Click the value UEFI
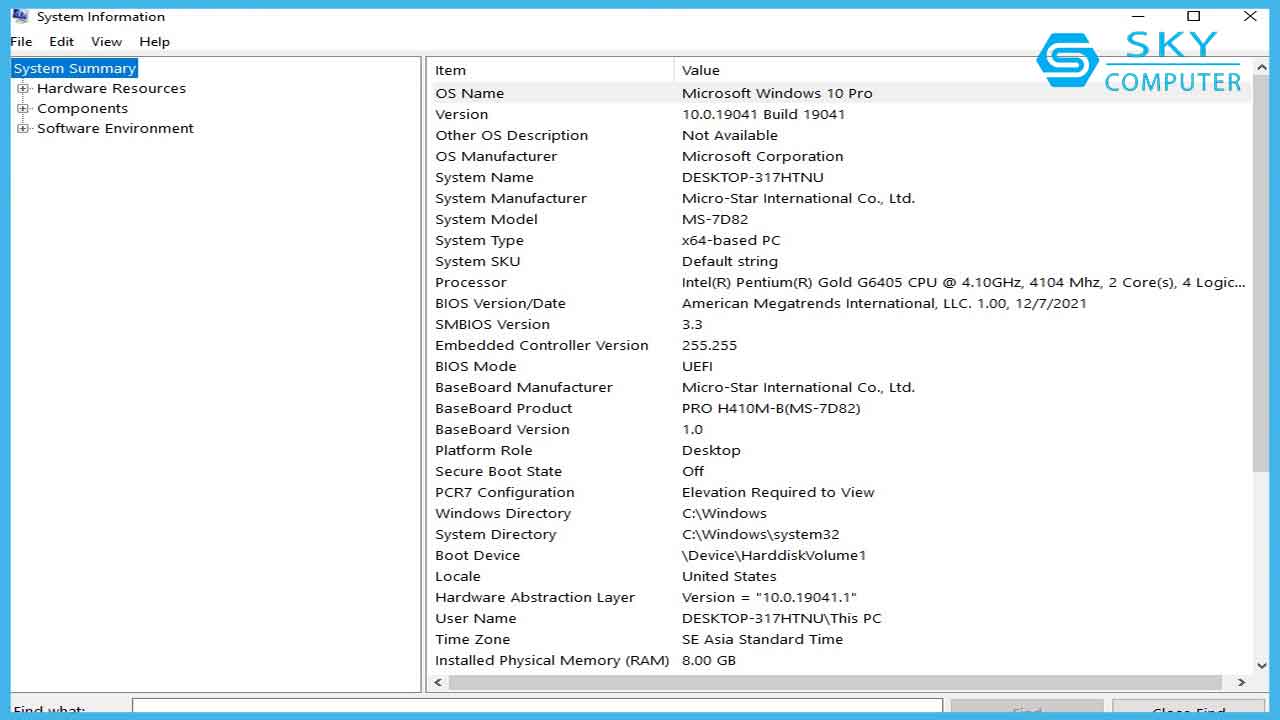This screenshot has width=1280, height=720. (x=697, y=366)
